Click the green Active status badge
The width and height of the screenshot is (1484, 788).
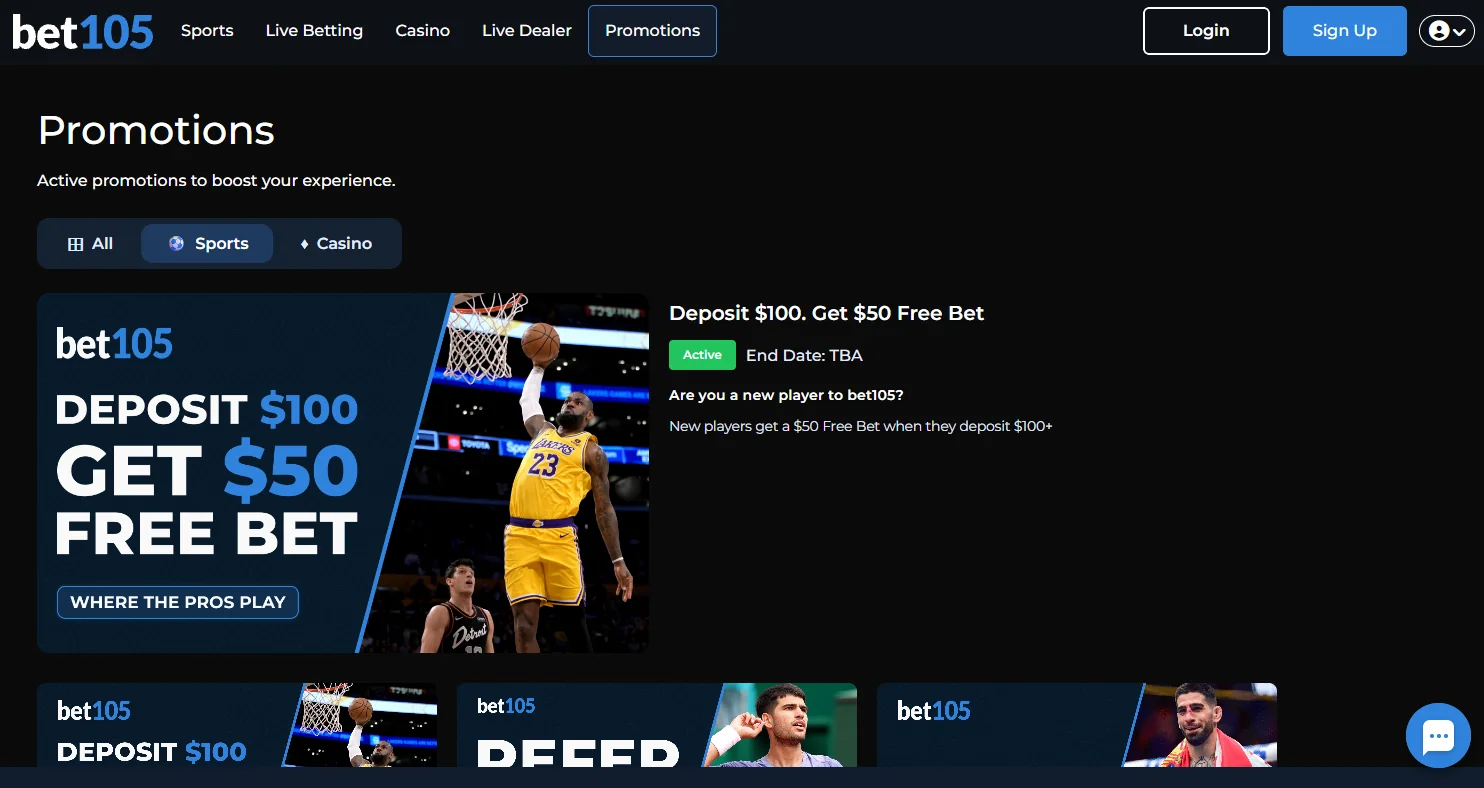click(702, 355)
